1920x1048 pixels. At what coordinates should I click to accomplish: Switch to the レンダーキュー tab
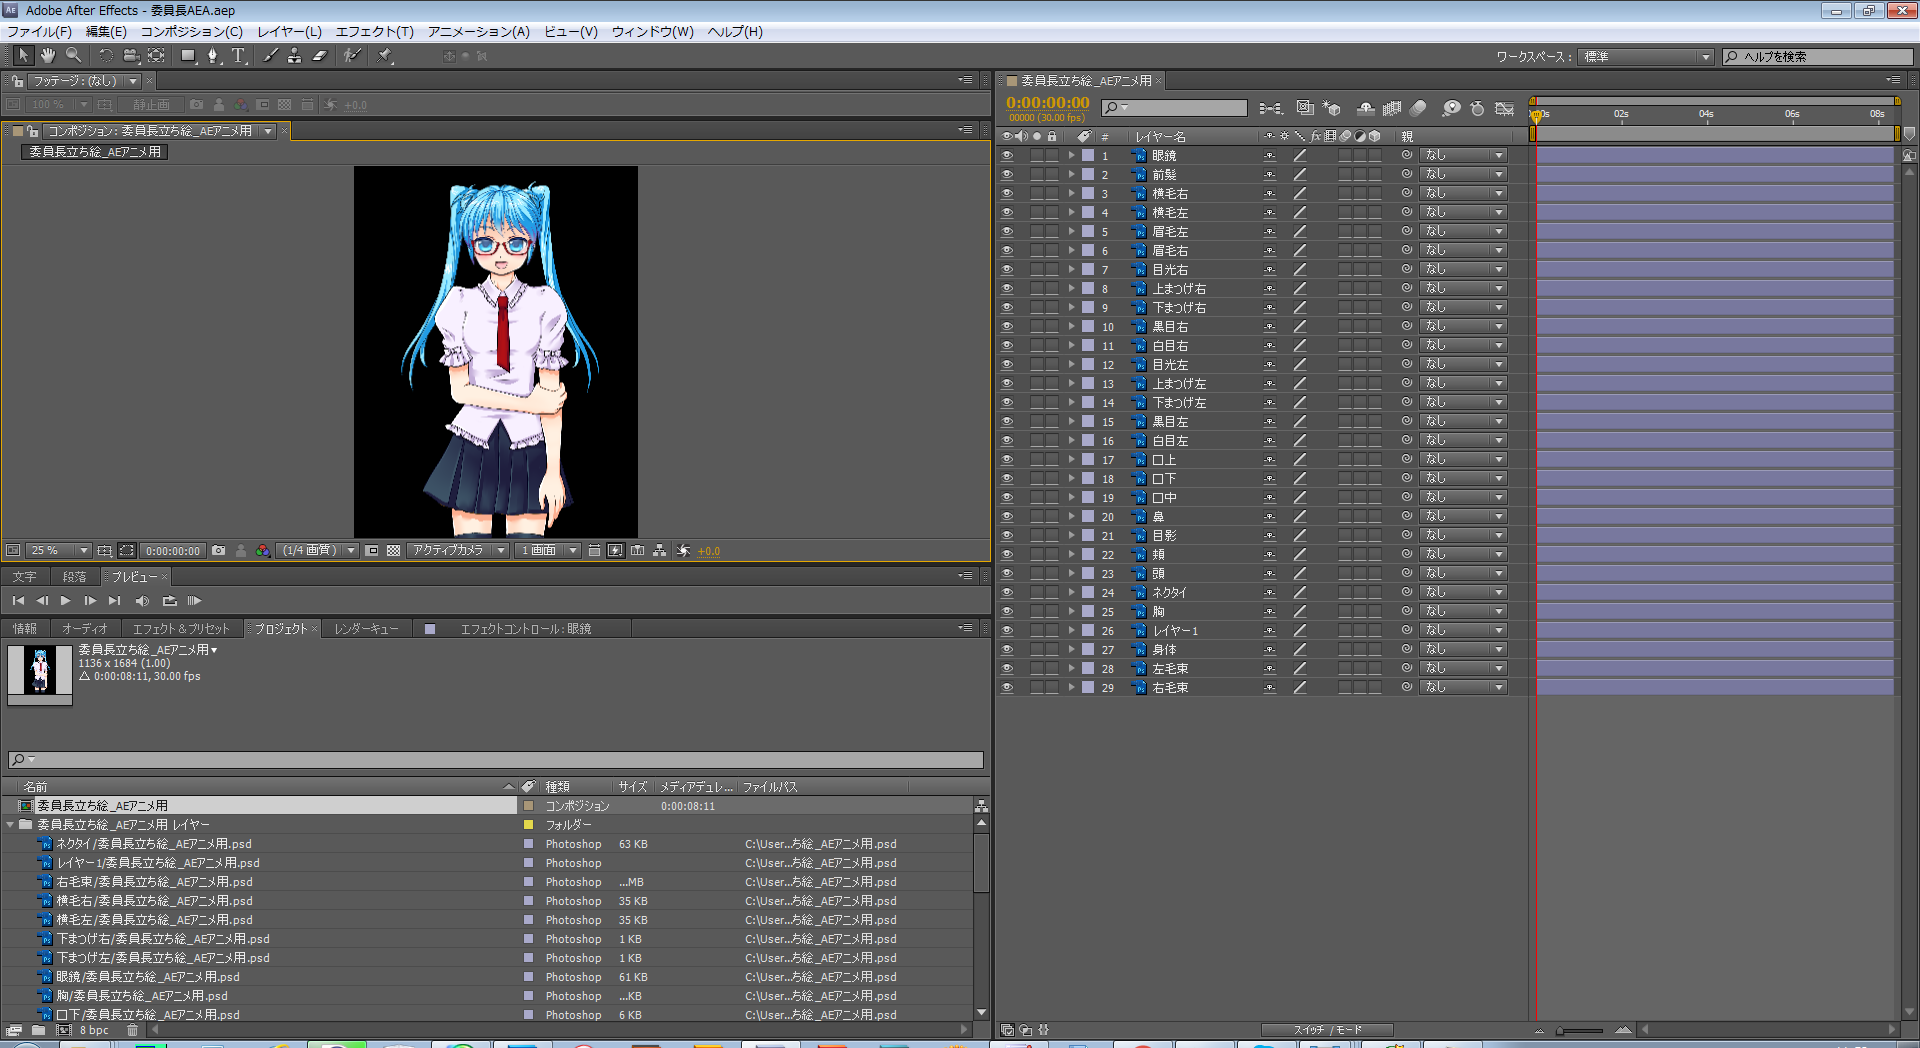tap(367, 629)
